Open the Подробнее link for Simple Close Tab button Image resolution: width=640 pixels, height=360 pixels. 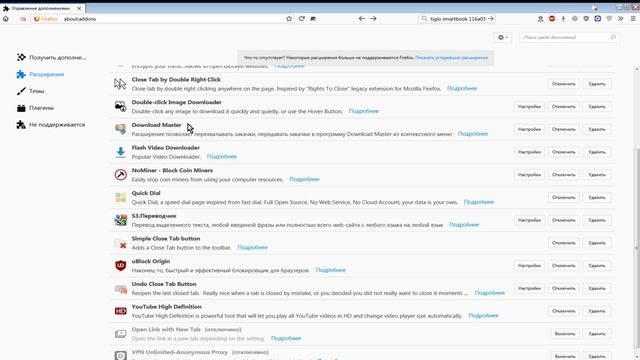[x=252, y=247]
